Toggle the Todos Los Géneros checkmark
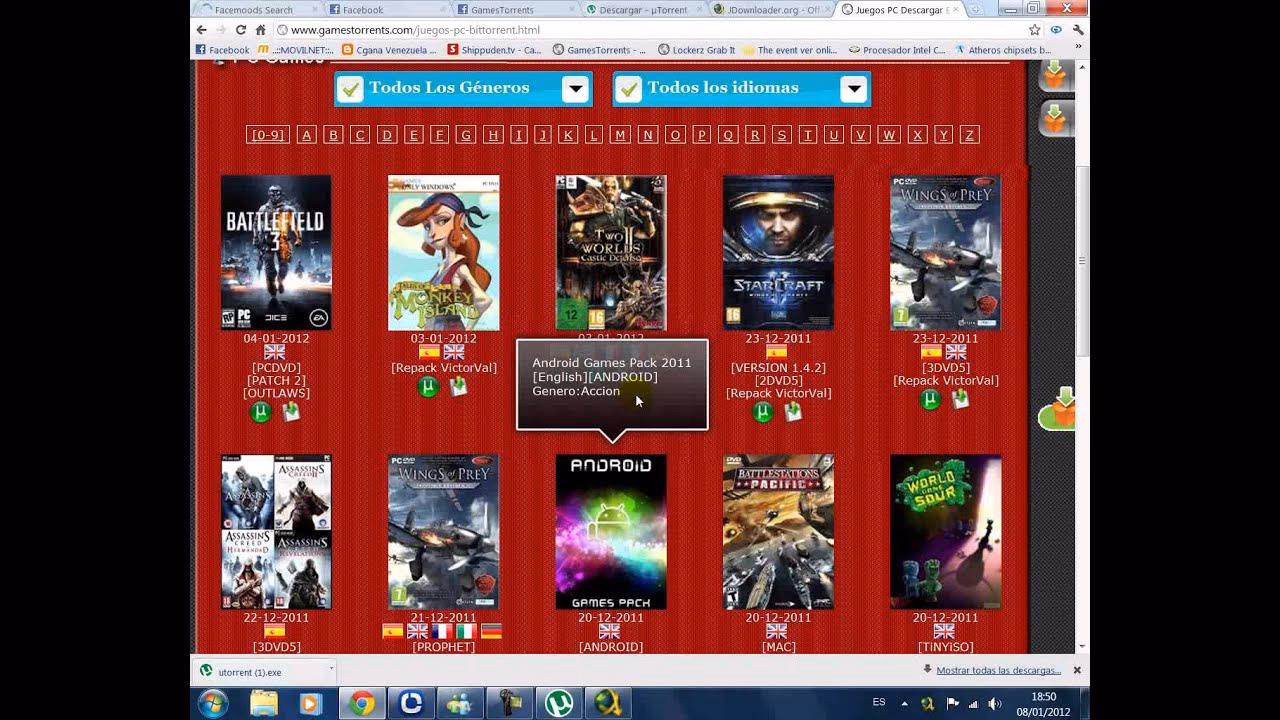 click(x=350, y=89)
